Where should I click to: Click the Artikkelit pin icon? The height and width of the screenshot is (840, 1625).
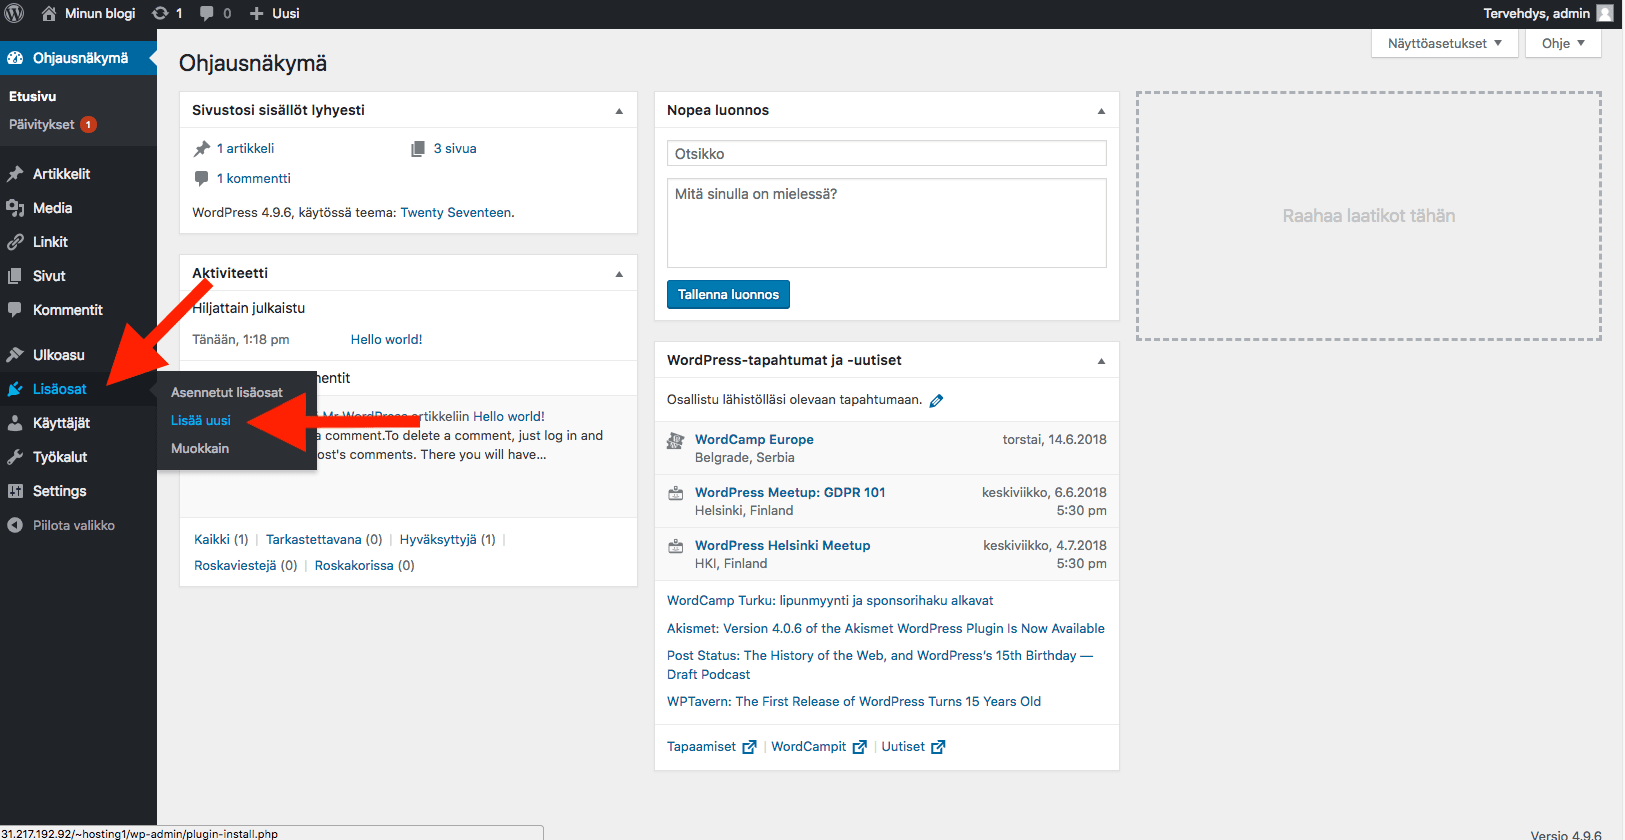[15, 174]
